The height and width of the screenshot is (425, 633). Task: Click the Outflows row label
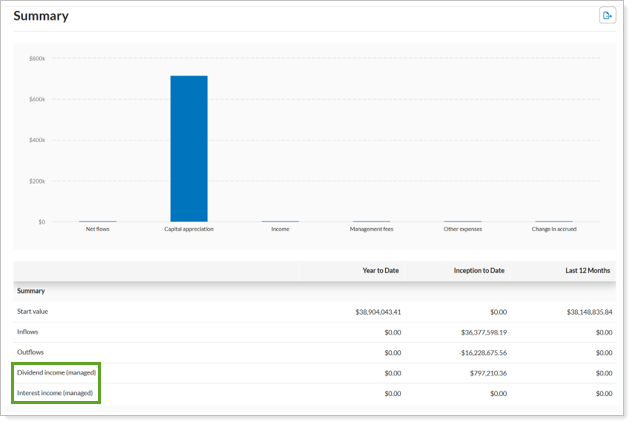pyautogui.click(x=30, y=352)
